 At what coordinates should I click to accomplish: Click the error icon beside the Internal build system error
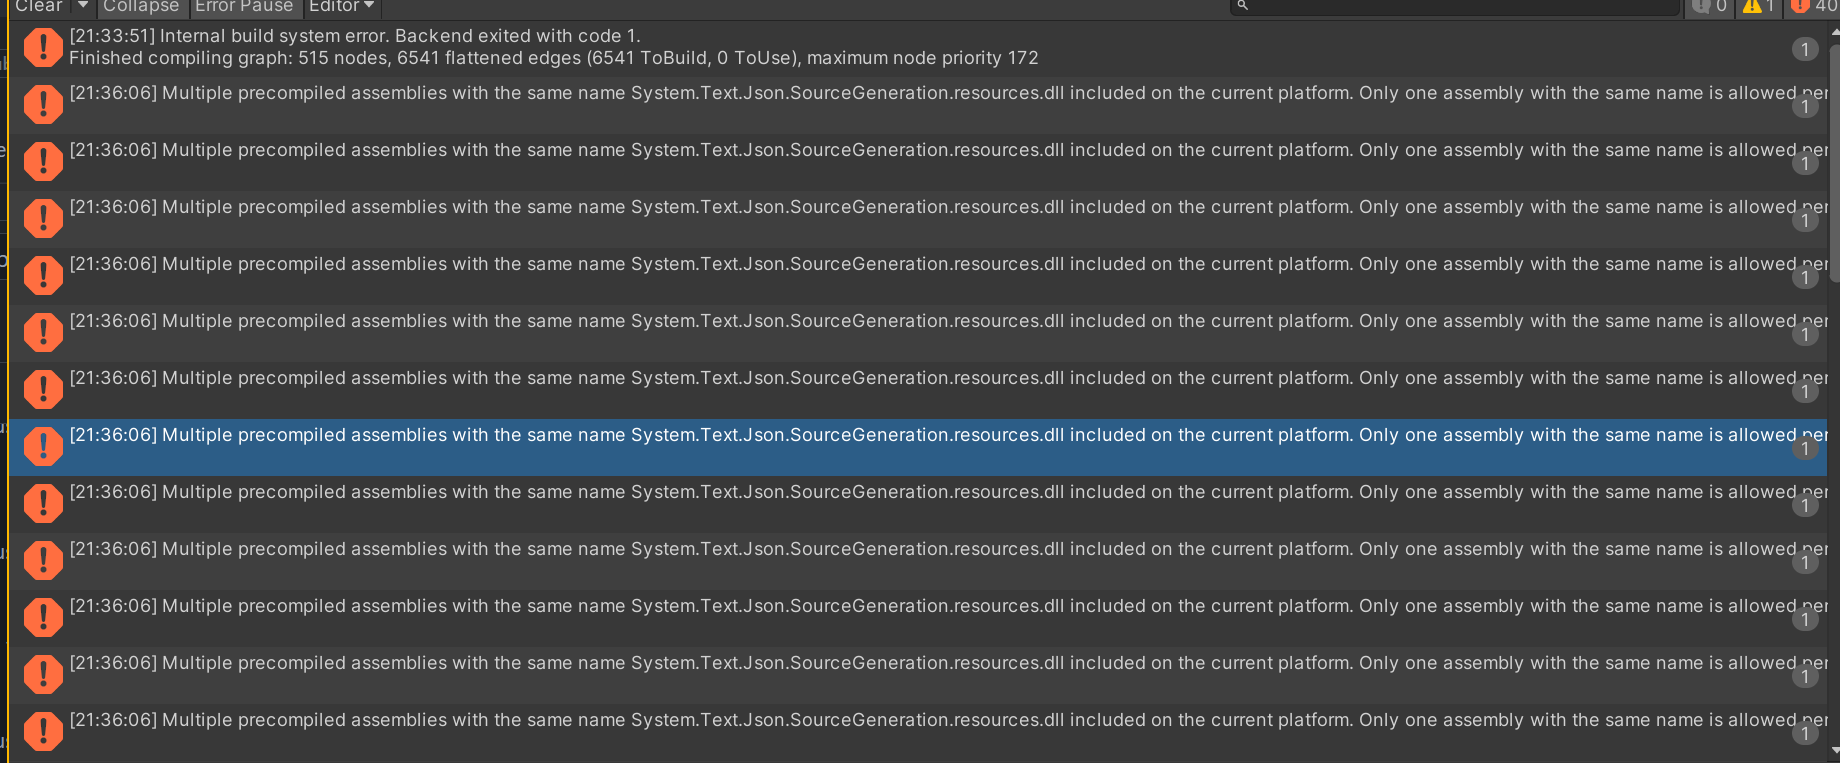coord(43,47)
